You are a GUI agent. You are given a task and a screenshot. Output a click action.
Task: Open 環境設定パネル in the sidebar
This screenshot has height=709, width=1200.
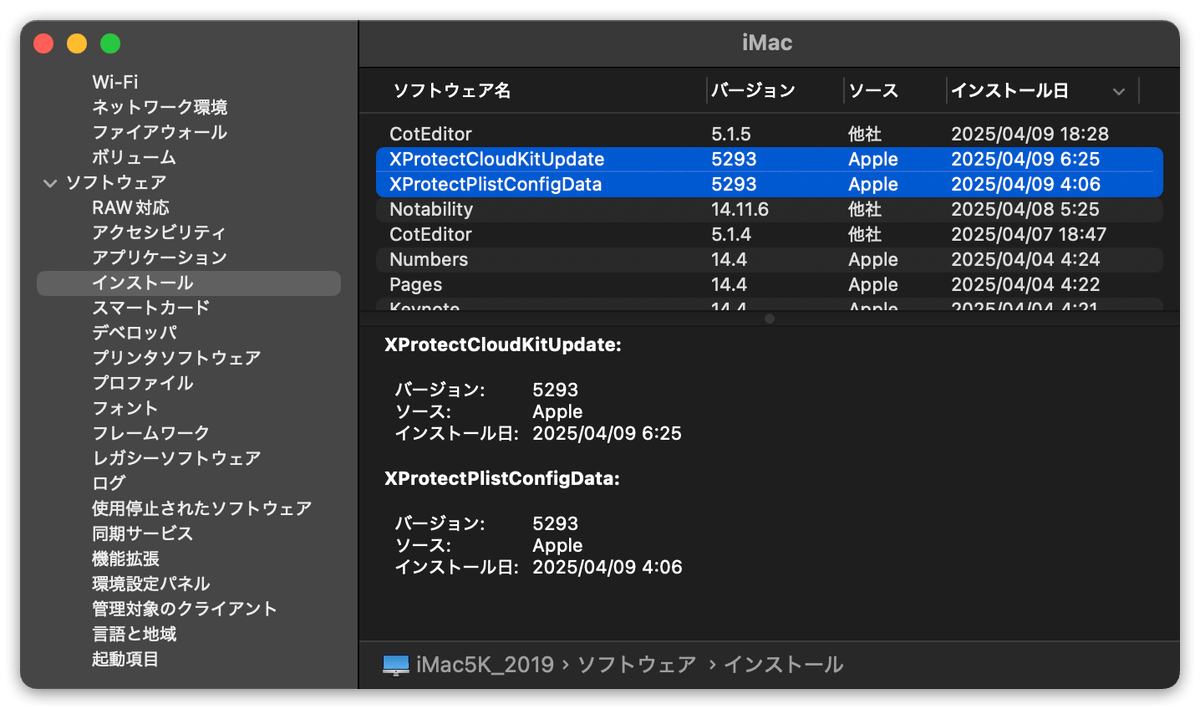[x=151, y=584]
